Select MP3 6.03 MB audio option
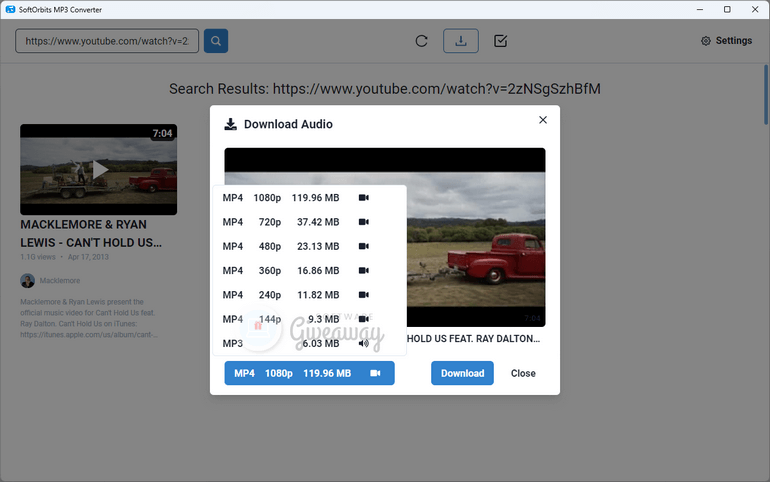770x482 pixels. (309, 344)
